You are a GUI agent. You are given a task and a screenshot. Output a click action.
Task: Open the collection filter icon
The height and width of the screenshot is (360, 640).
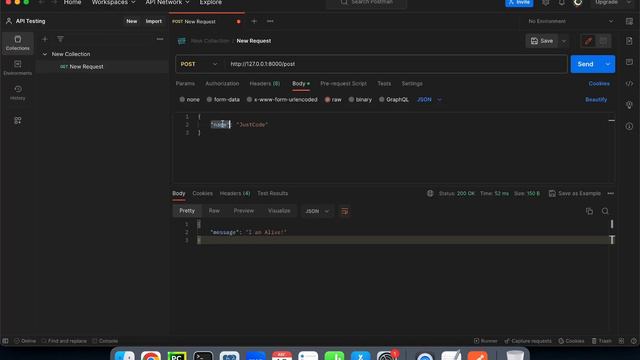click(x=60, y=39)
